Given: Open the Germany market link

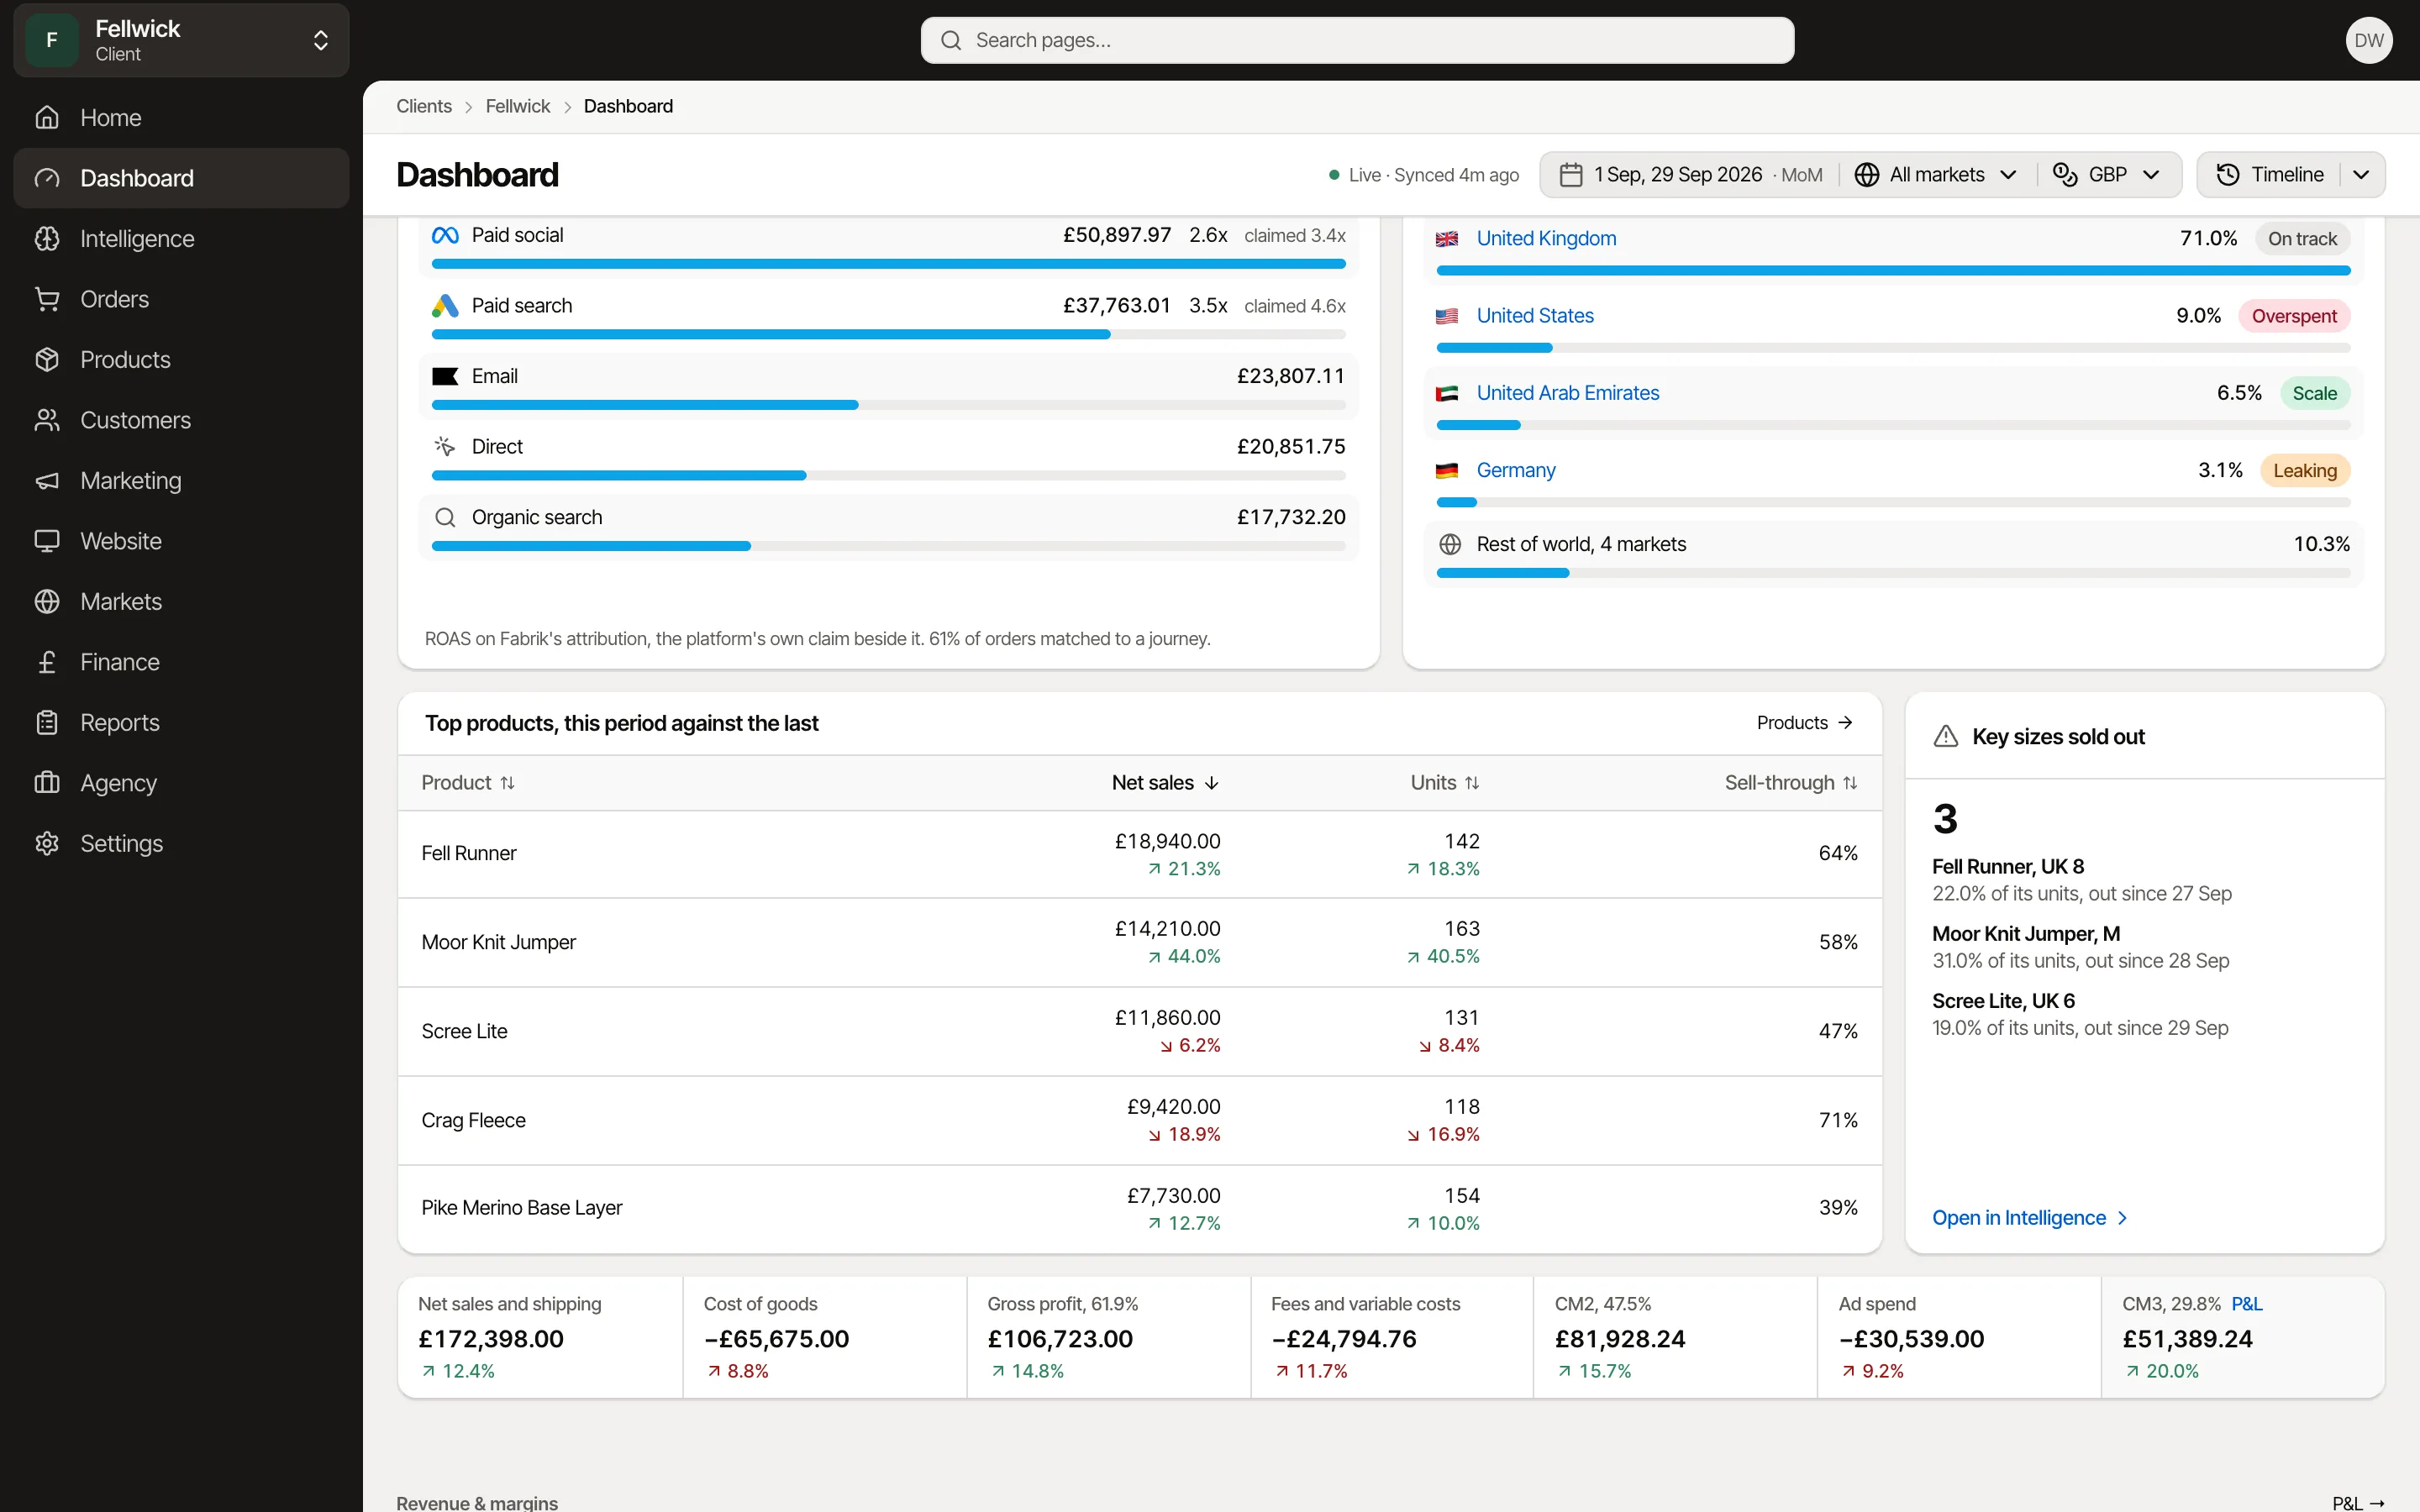Looking at the screenshot, I should 1515,470.
